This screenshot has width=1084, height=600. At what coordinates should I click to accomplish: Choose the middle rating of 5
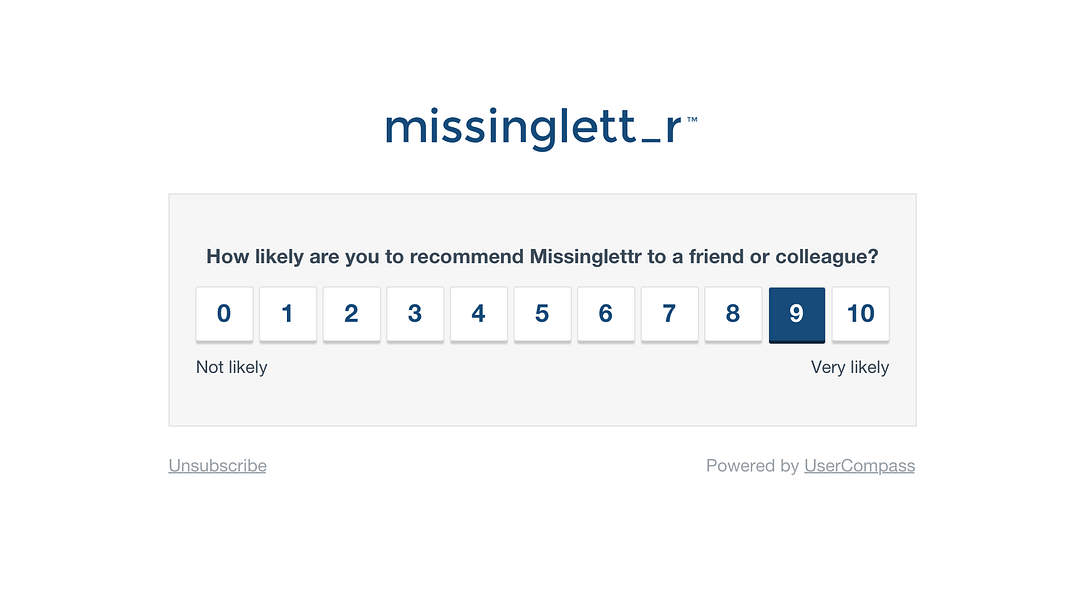pyautogui.click(x=542, y=314)
